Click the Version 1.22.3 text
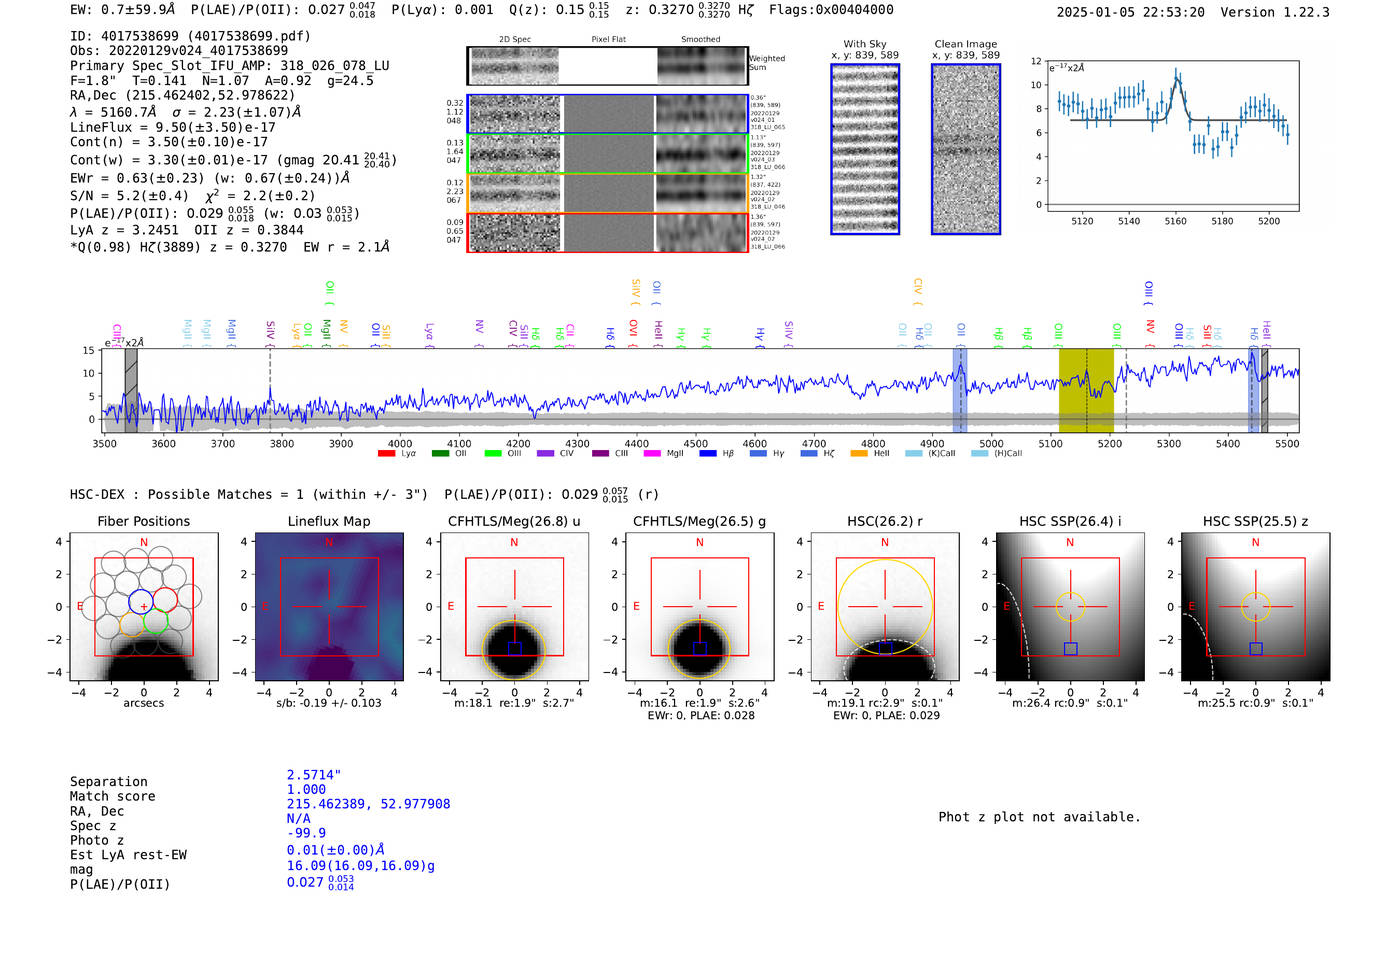Image resolution: width=1400 pixels, height=953 pixels. click(x=1275, y=12)
